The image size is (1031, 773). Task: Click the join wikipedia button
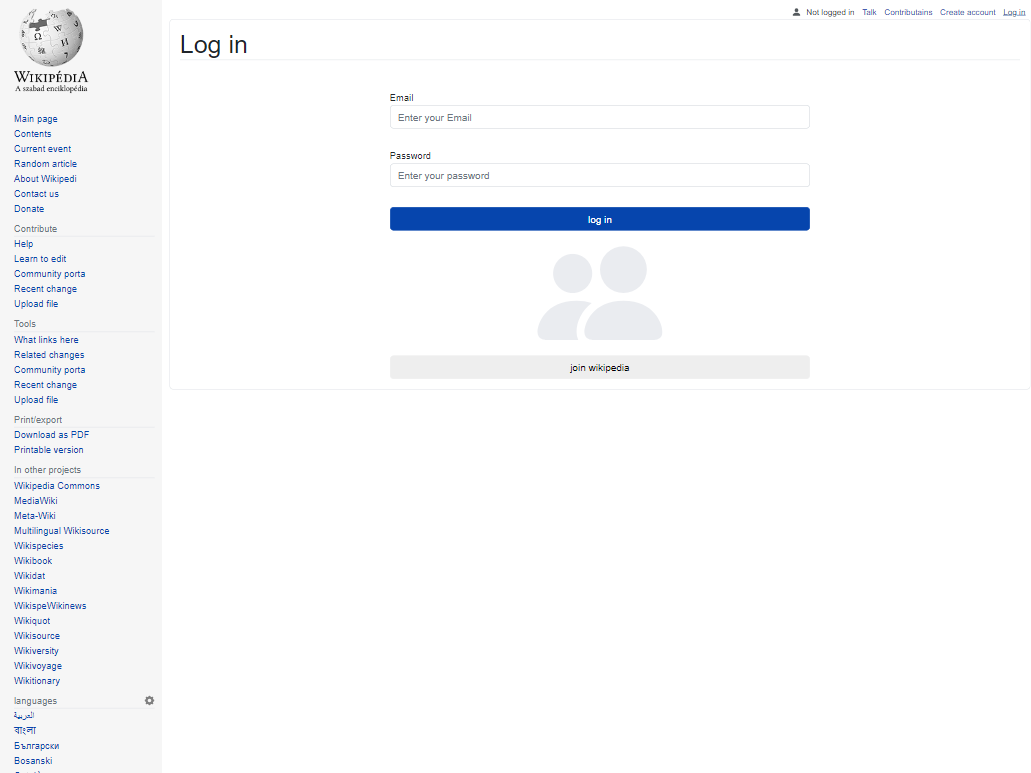[x=600, y=367]
